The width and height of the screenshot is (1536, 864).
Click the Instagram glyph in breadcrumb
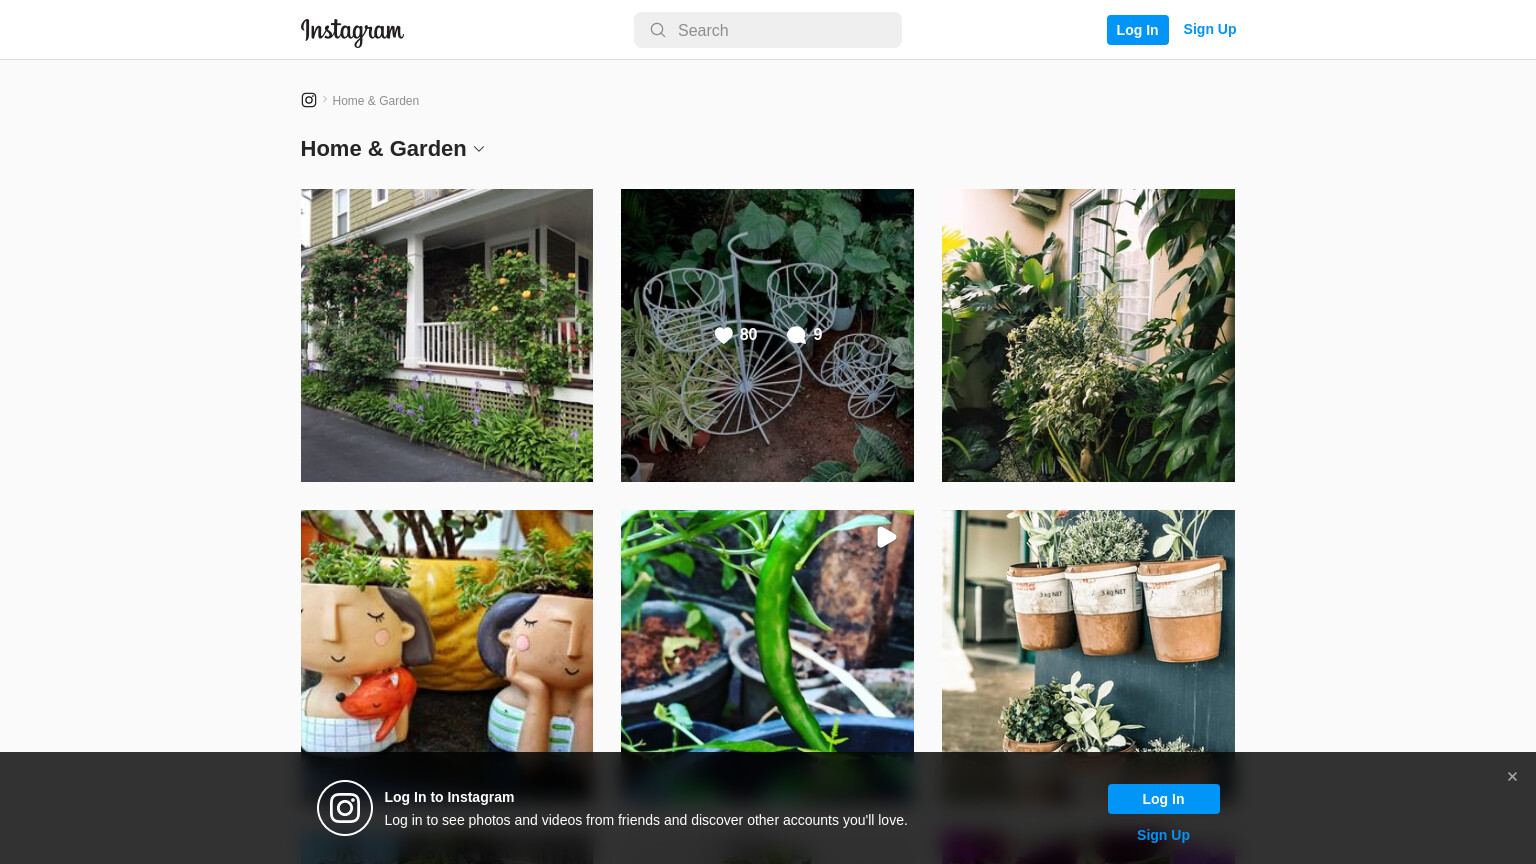[309, 100]
